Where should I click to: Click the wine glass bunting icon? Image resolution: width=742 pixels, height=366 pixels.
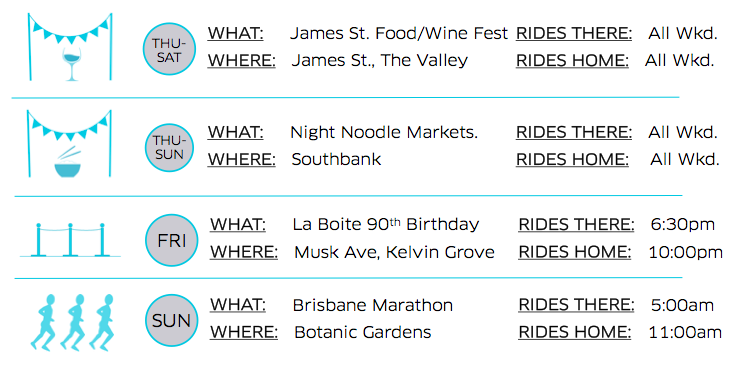(70, 47)
